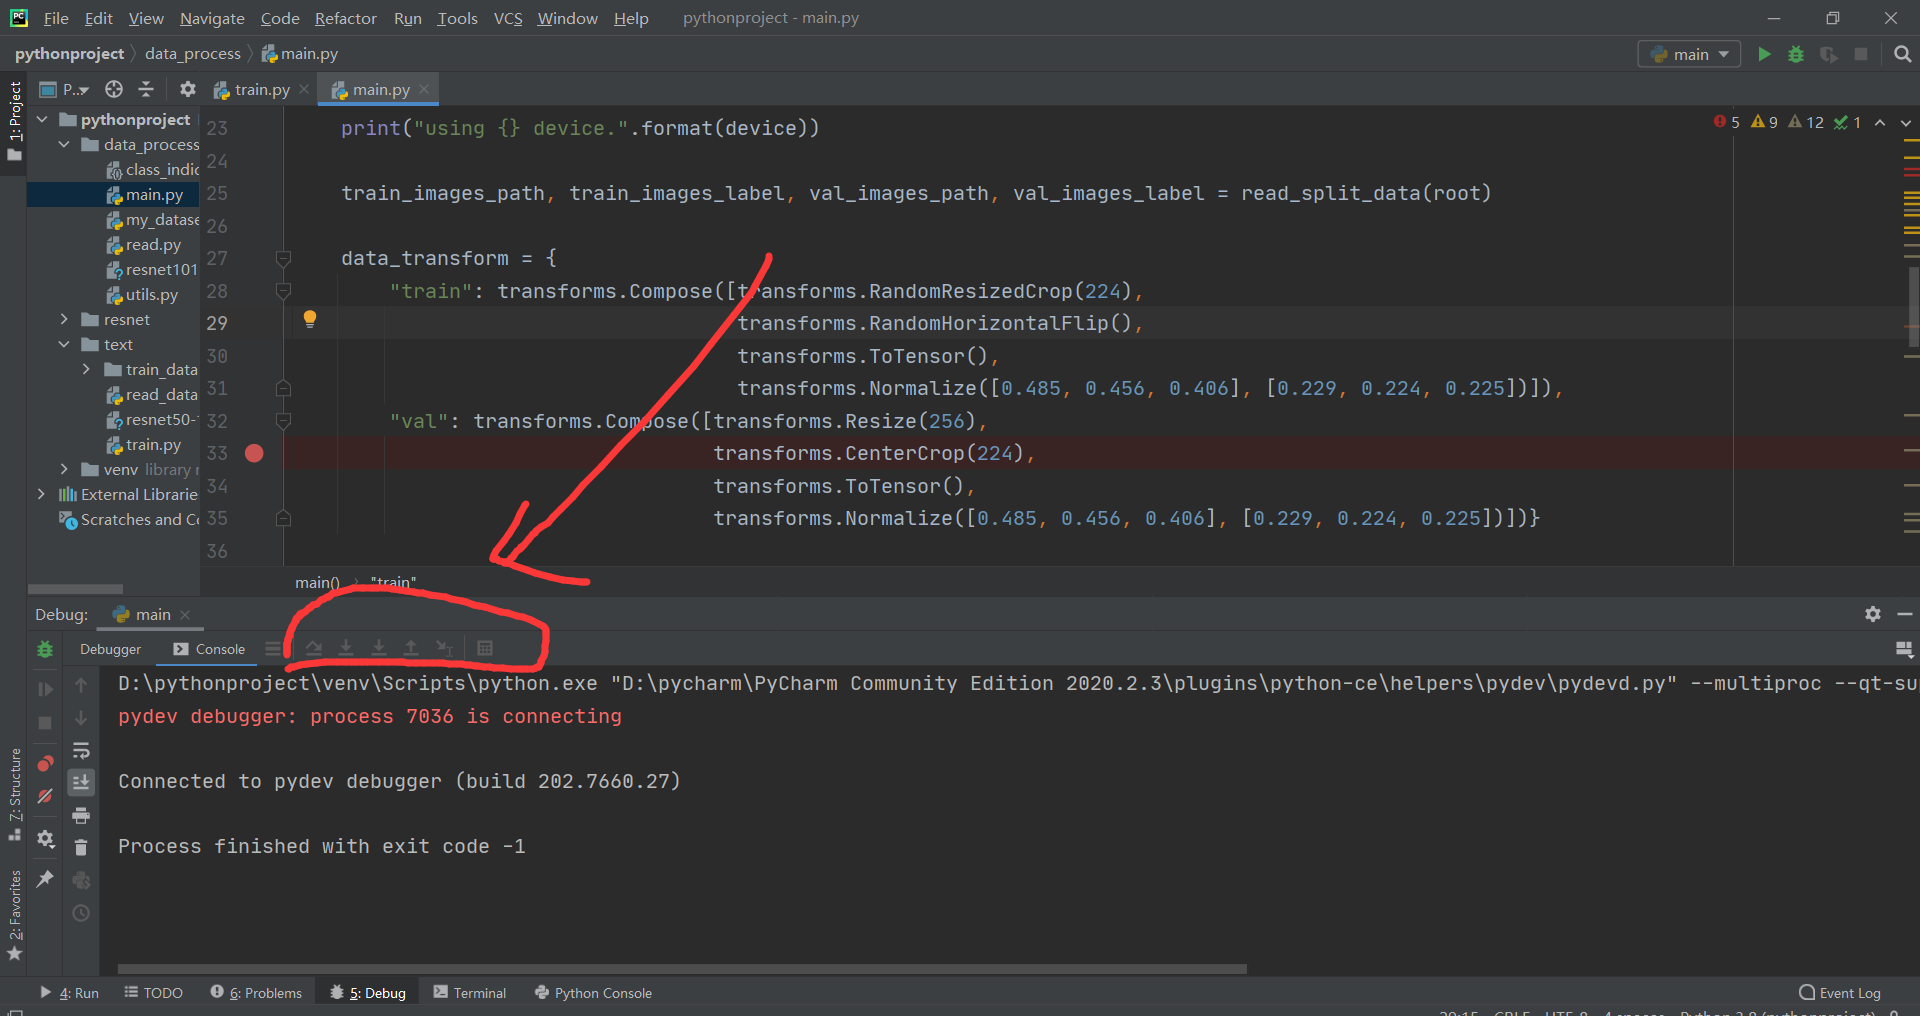Close the main.py editor tab
This screenshot has width=1920, height=1016.
(x=424, y=89)
